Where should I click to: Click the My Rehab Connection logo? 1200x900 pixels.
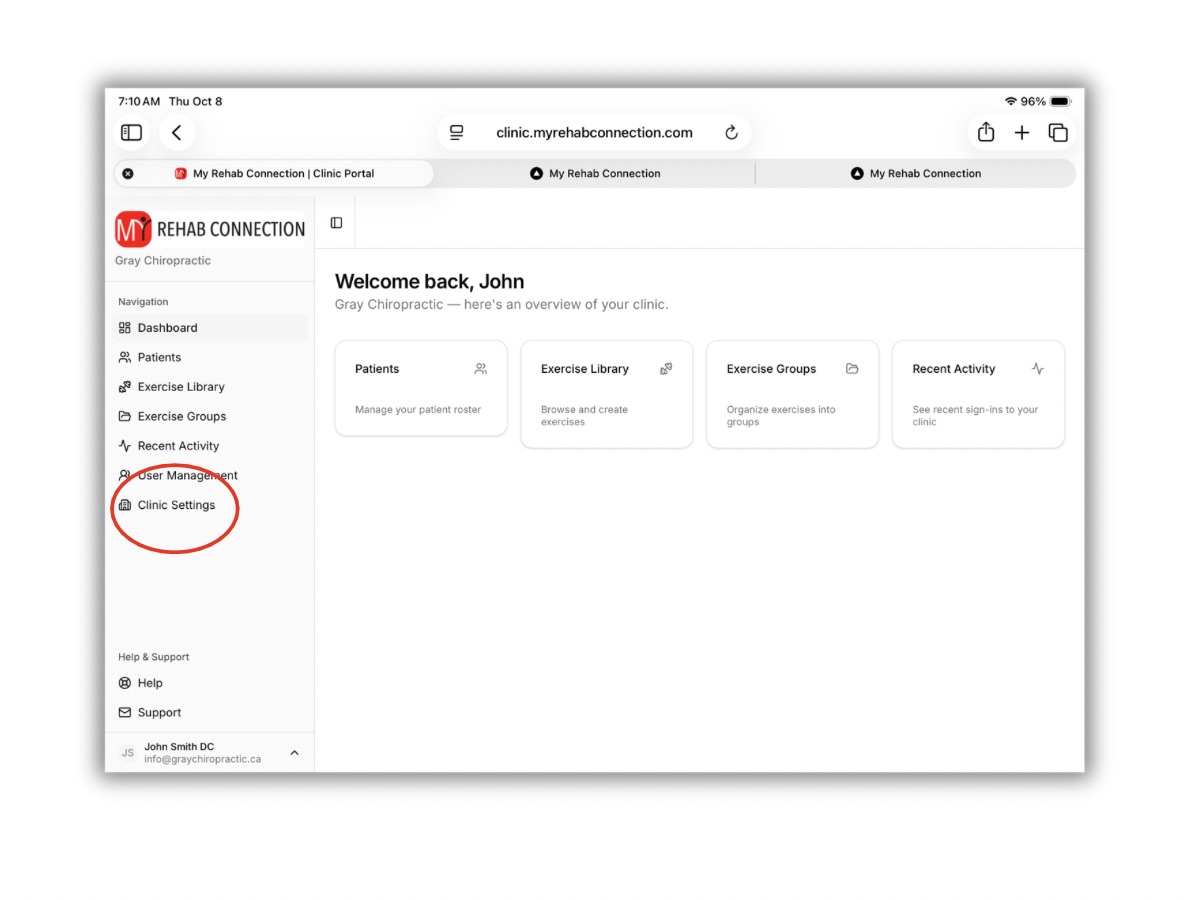coord(210,229)
